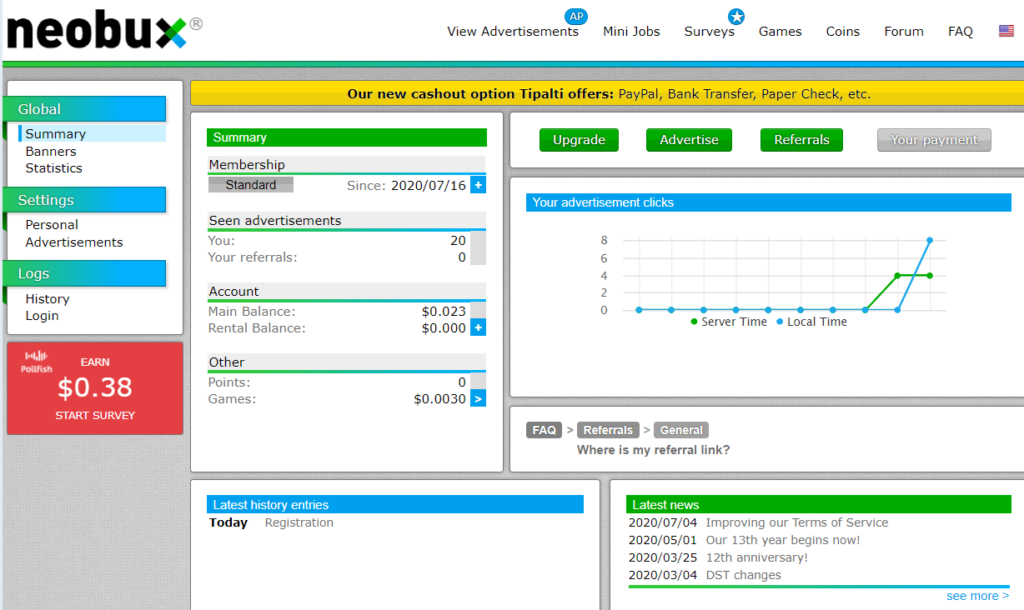Image resolution: width=1024 pixels, height=610 pixels.
Task: Go to Games section
Action: click(x=780, y=31)
